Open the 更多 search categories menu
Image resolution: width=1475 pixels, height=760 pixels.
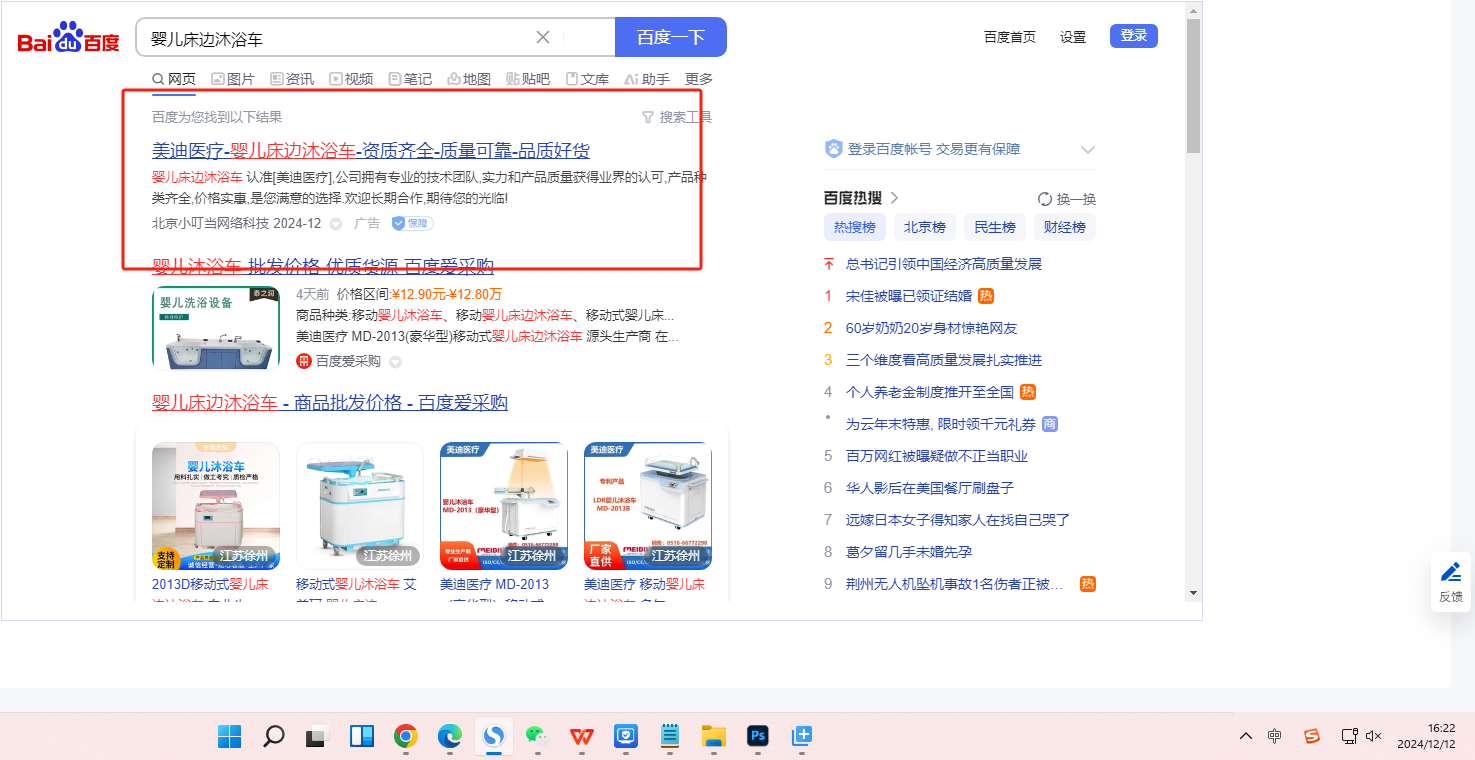pyautogui.click(x=699, y=79)
